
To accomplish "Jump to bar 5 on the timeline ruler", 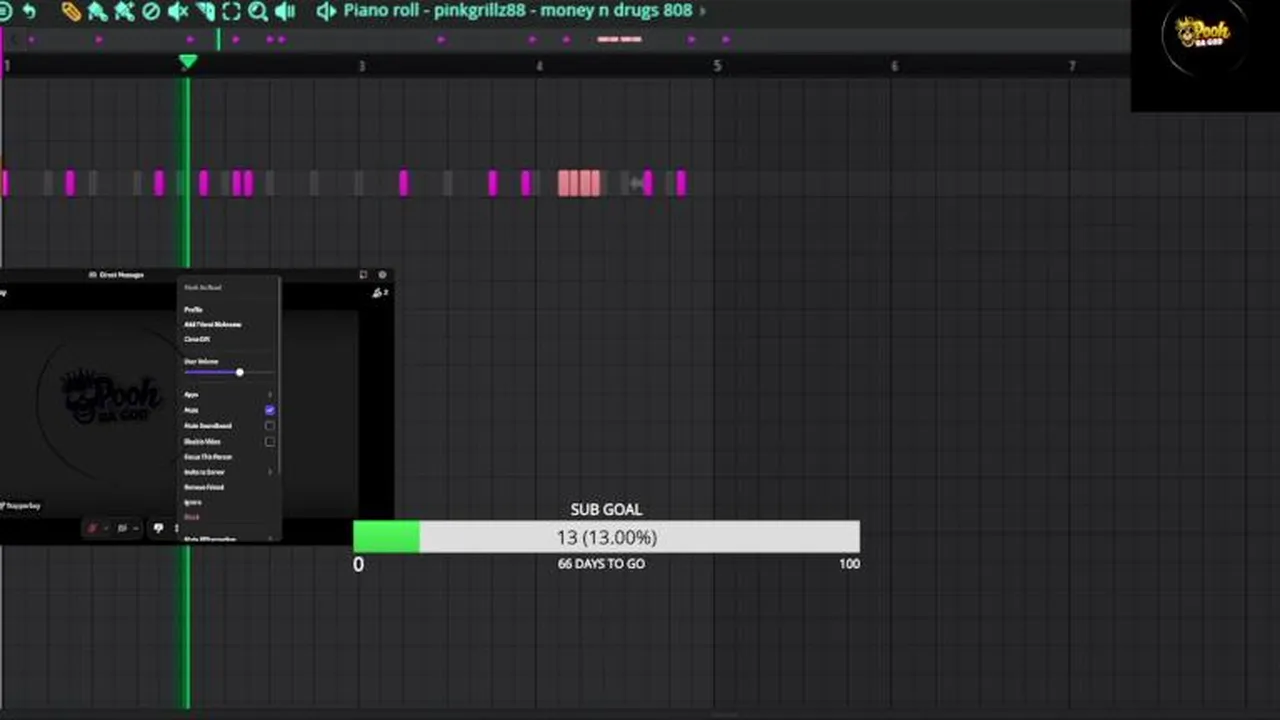I will coord(716,66).
